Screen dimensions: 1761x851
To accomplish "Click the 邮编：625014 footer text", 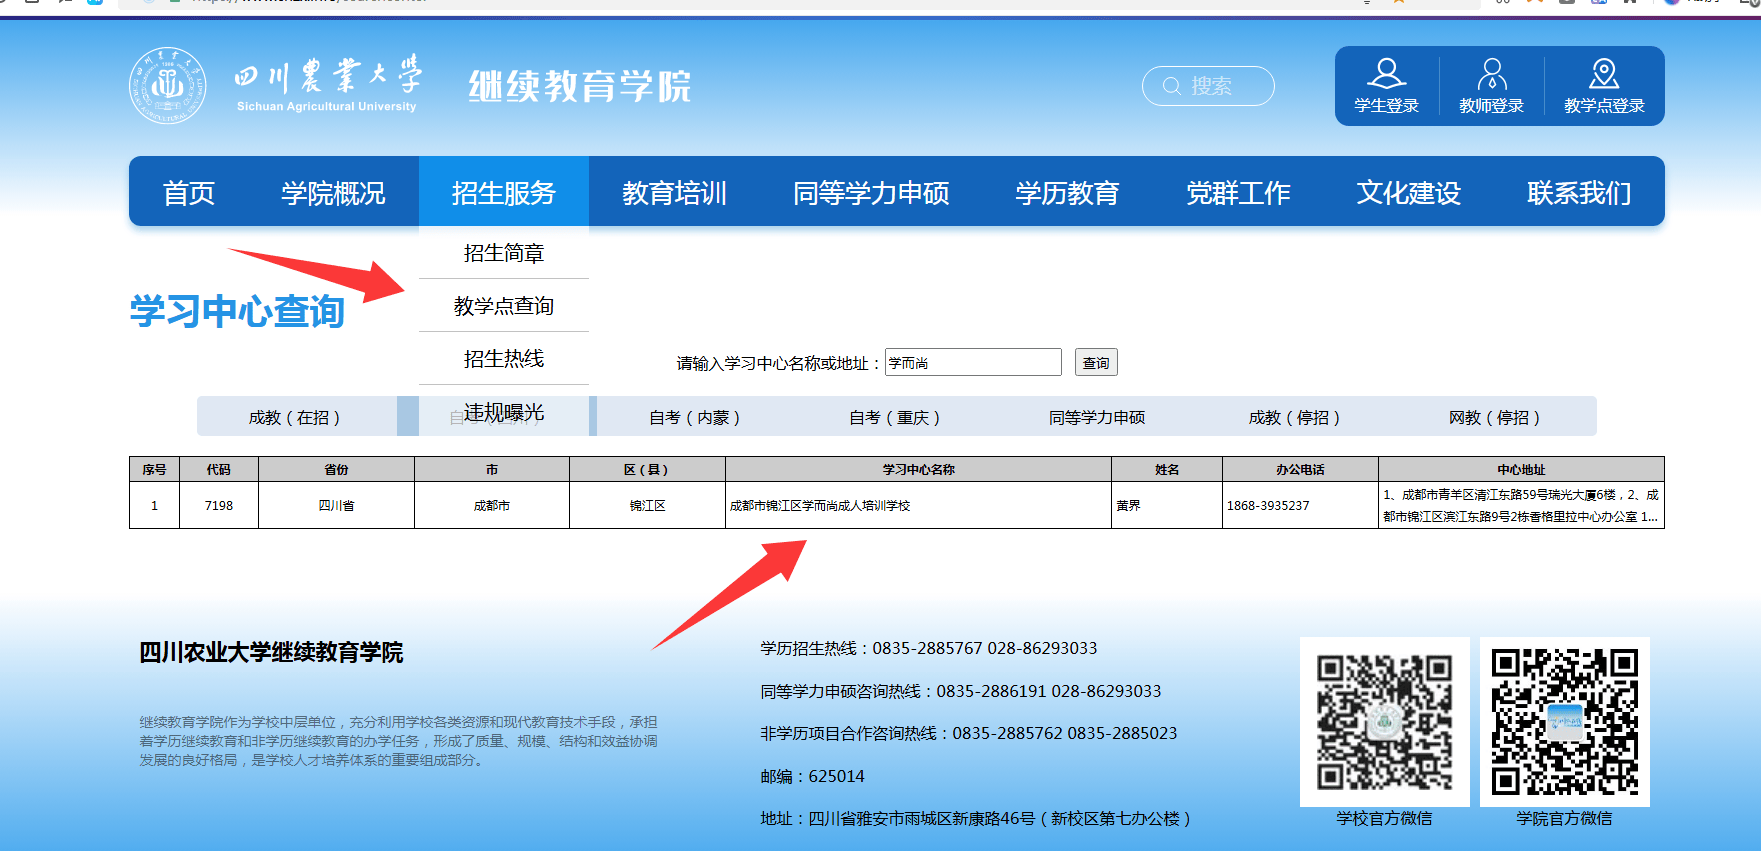I will [812, 776].
